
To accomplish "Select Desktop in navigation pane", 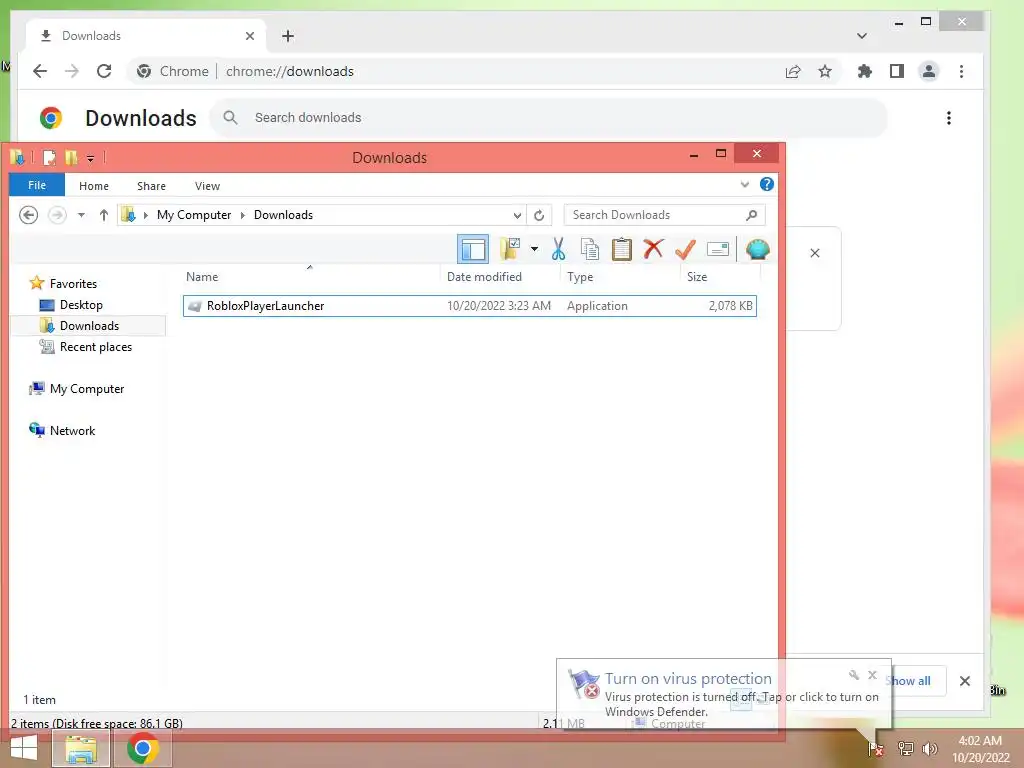I will tap(81, 305).
